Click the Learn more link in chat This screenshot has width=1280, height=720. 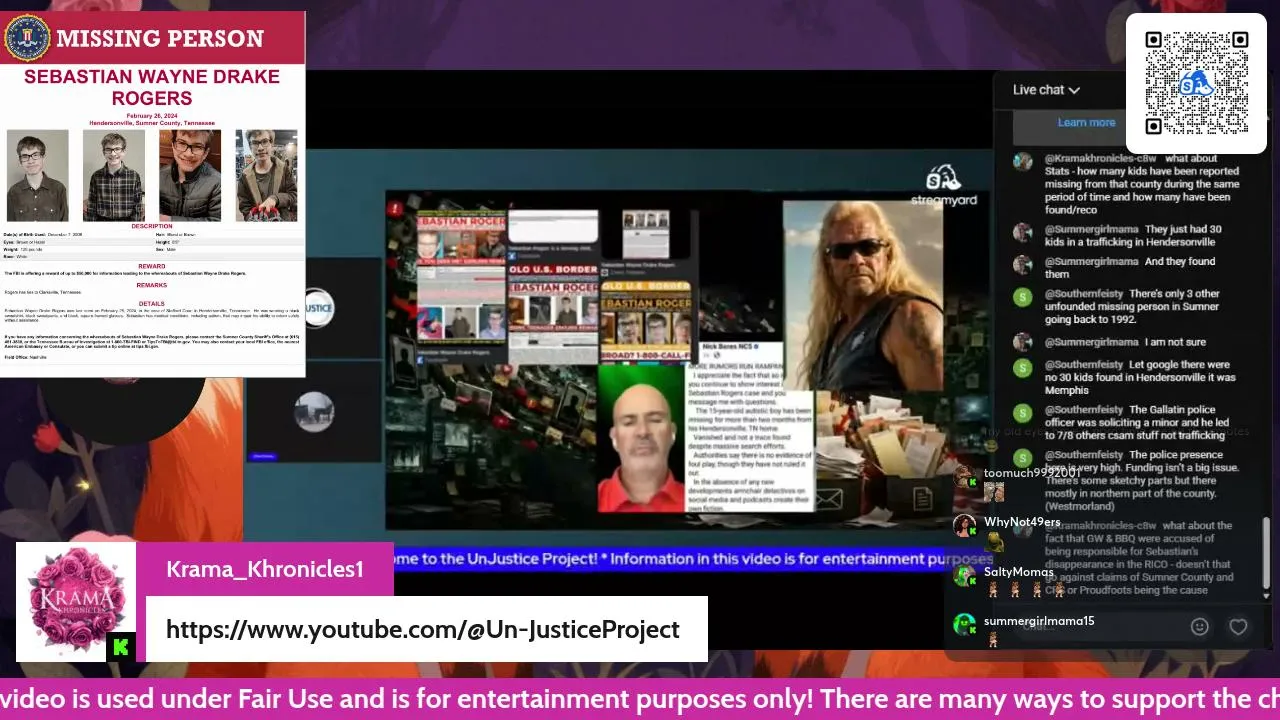pos(1086,123)
